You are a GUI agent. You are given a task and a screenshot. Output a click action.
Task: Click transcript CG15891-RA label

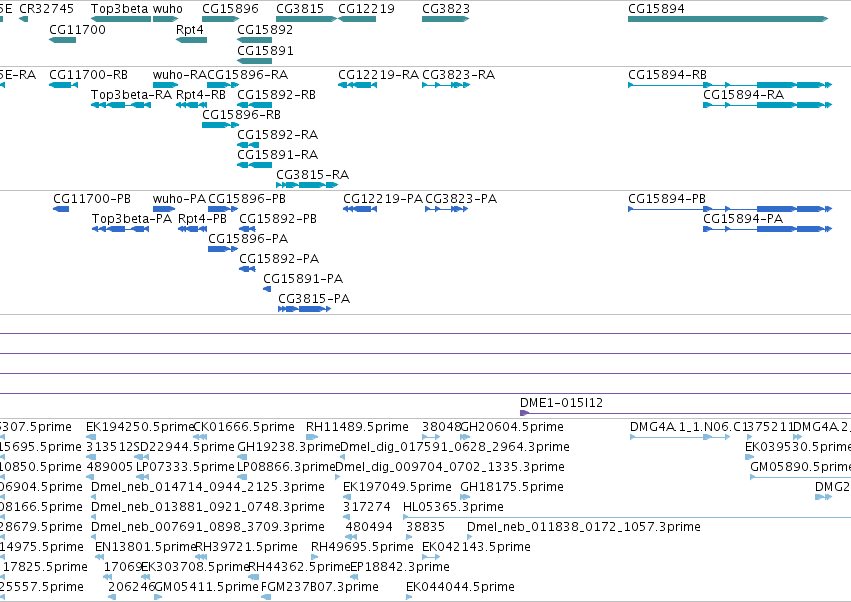277,155
